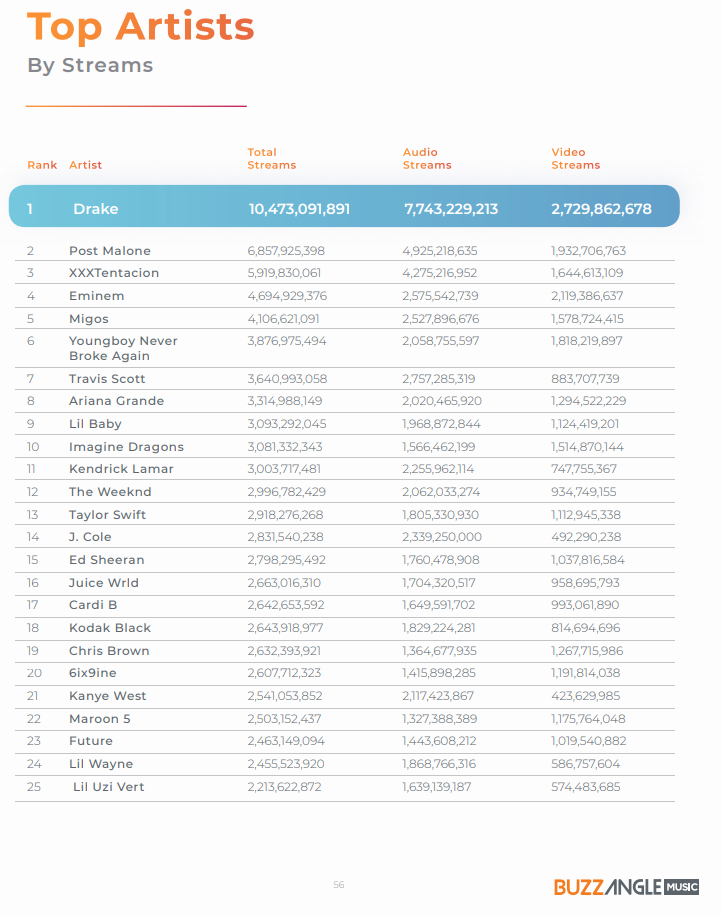Click the Audio Streams column header
Viewport: 721px width, 915px height.
pyautogui.click(x=427, y=159)
